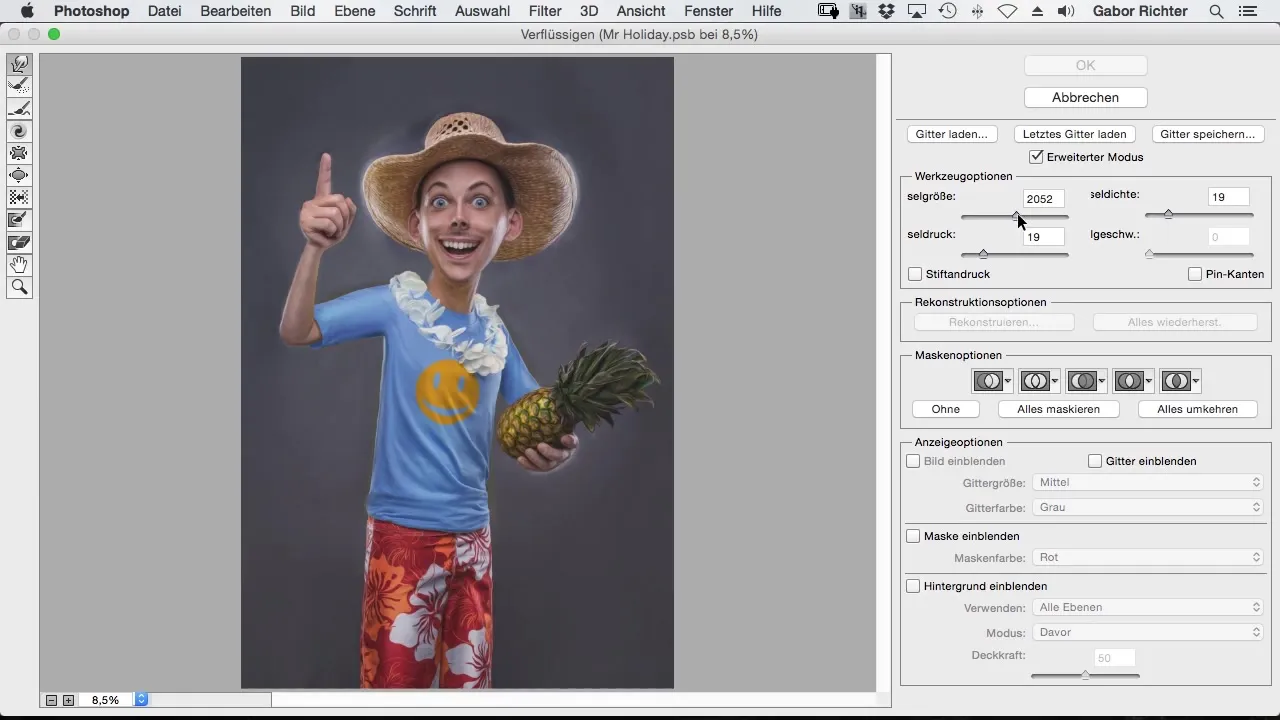Select the Freeze Mask tool
1280x720 pixels.
19,219
